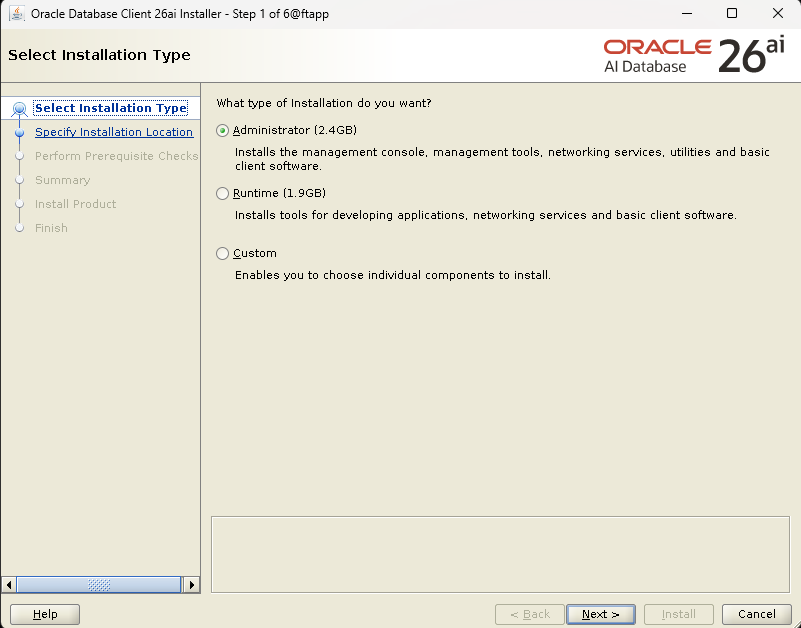Screen dimensions: 801x628
Task: Minimize the installer window
Action: 687,13
